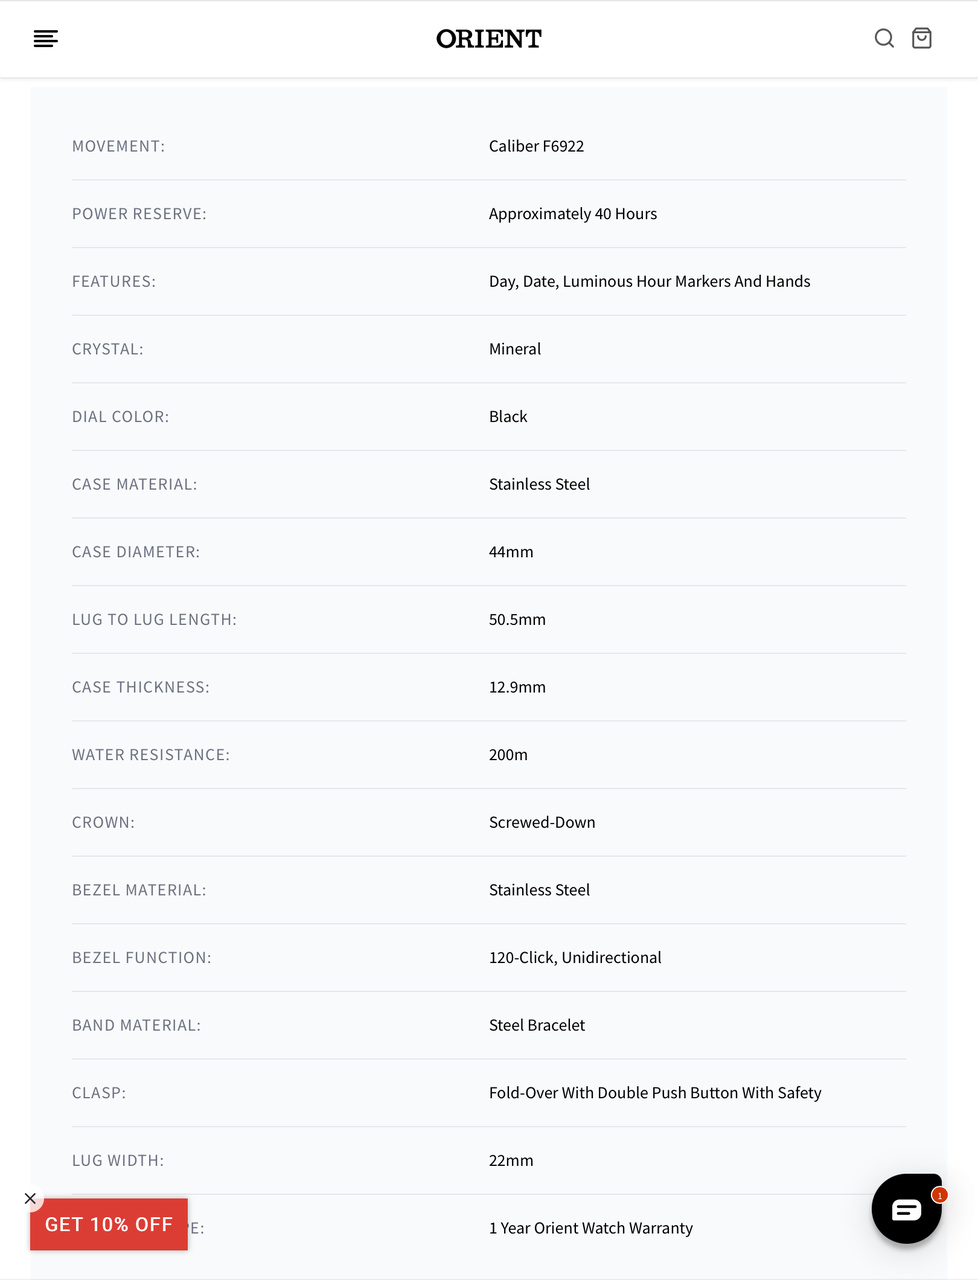The image size is (978, 1280).
Task: Click the 120-Click, Unidirectional bezel text
Action: (x=575, y=958)
